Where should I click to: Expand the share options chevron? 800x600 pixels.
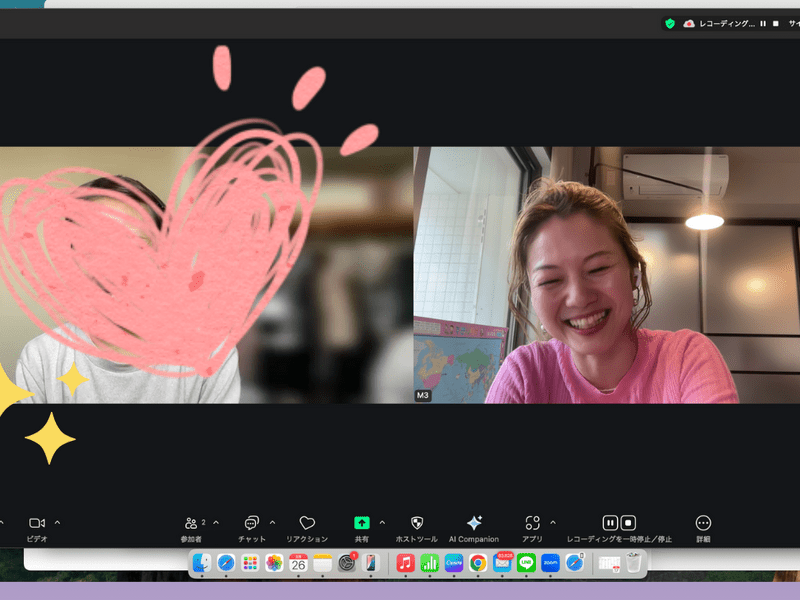pyautogui.click(x=382, y=522)
